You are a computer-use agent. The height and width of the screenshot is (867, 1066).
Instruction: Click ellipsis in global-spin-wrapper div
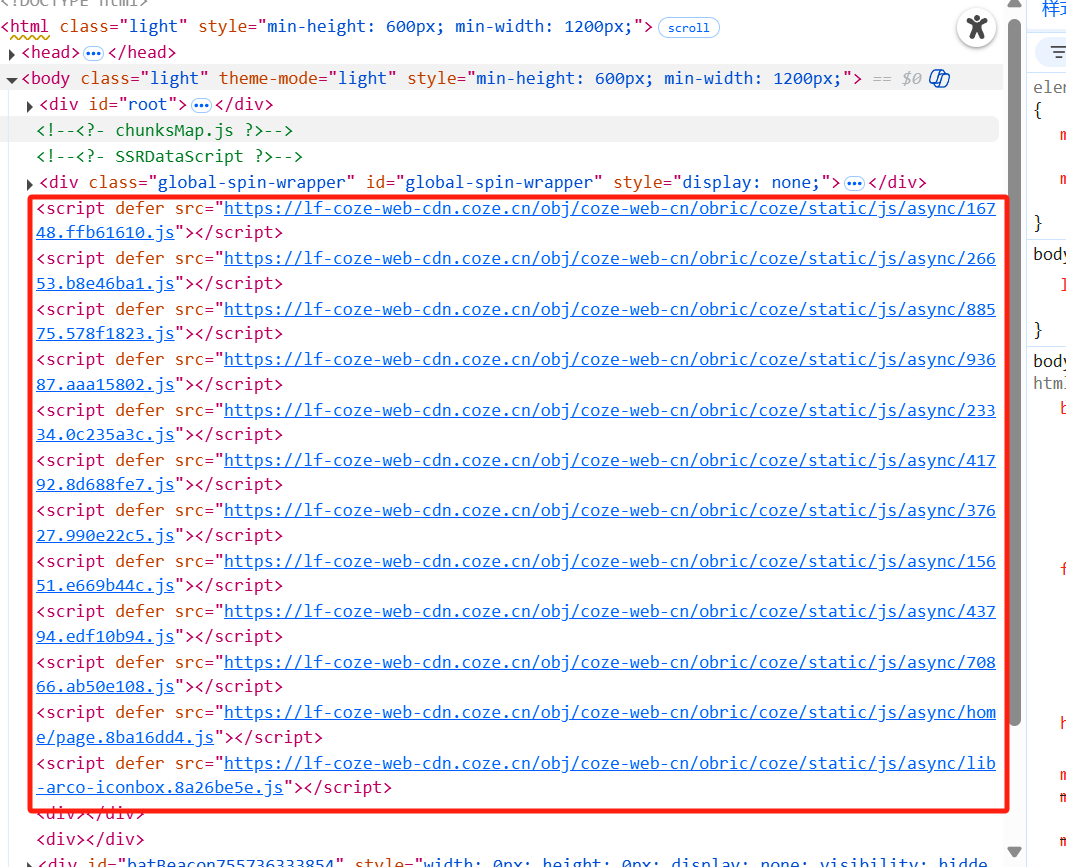point(854,184)
